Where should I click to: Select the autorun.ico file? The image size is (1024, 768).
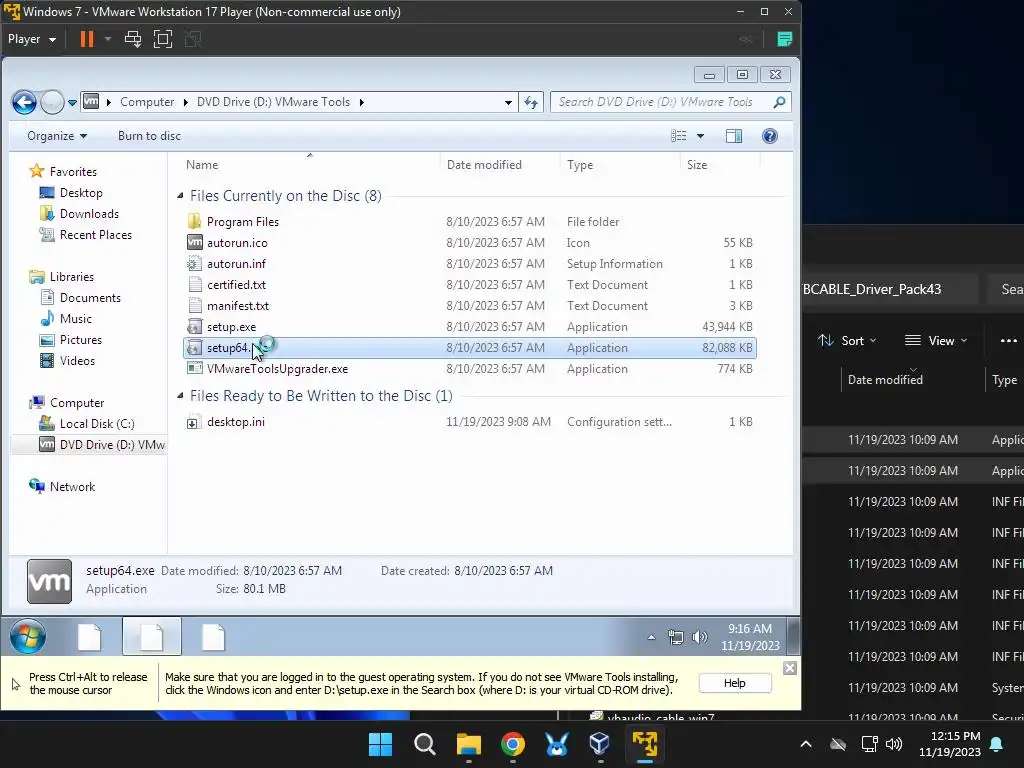470,243
